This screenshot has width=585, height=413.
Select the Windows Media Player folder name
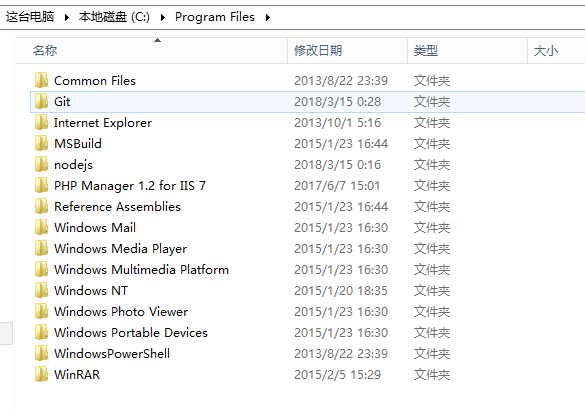click(121, 248)
